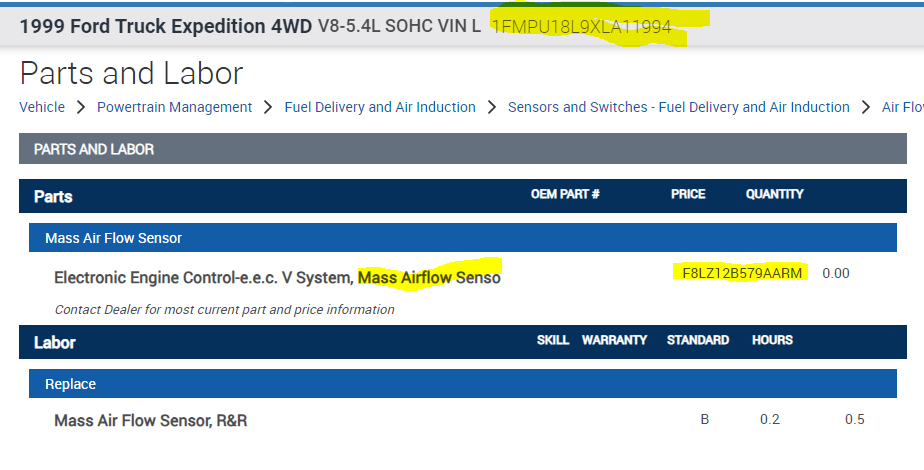924x470 pixels.
Task: Click the chevron right after Vehicle
Action: [80, 107]
